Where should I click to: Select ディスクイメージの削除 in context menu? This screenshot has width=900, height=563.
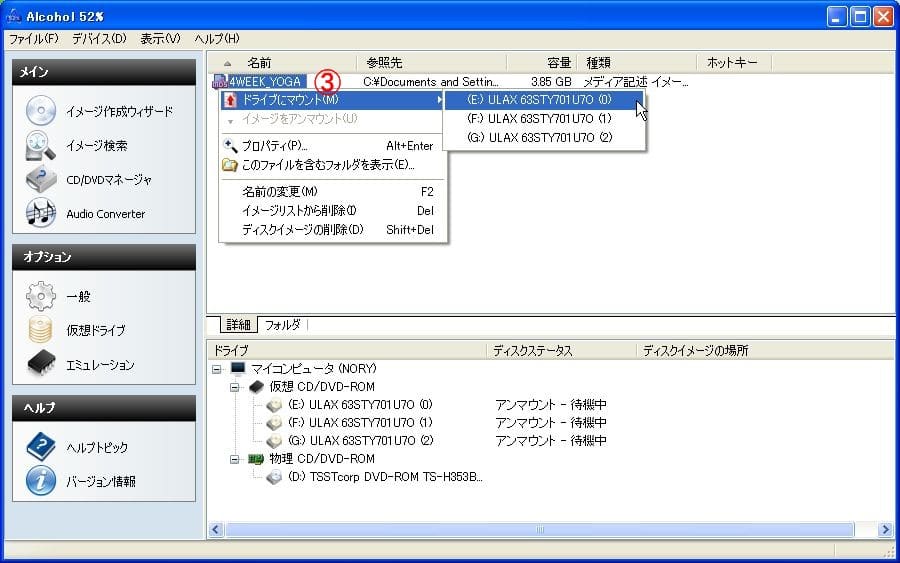[x=302, y=230]
